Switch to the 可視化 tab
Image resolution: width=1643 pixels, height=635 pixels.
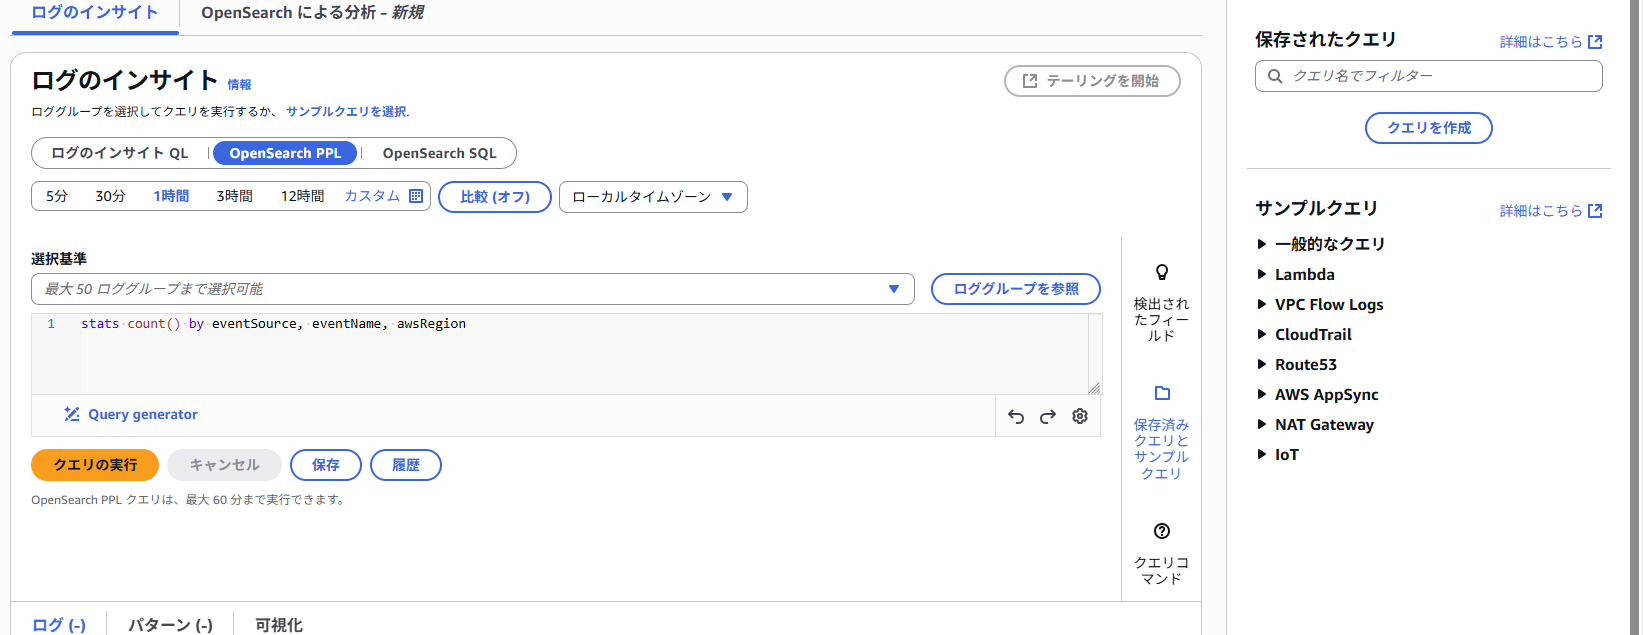pyautogui.click(x=278, y=625)
